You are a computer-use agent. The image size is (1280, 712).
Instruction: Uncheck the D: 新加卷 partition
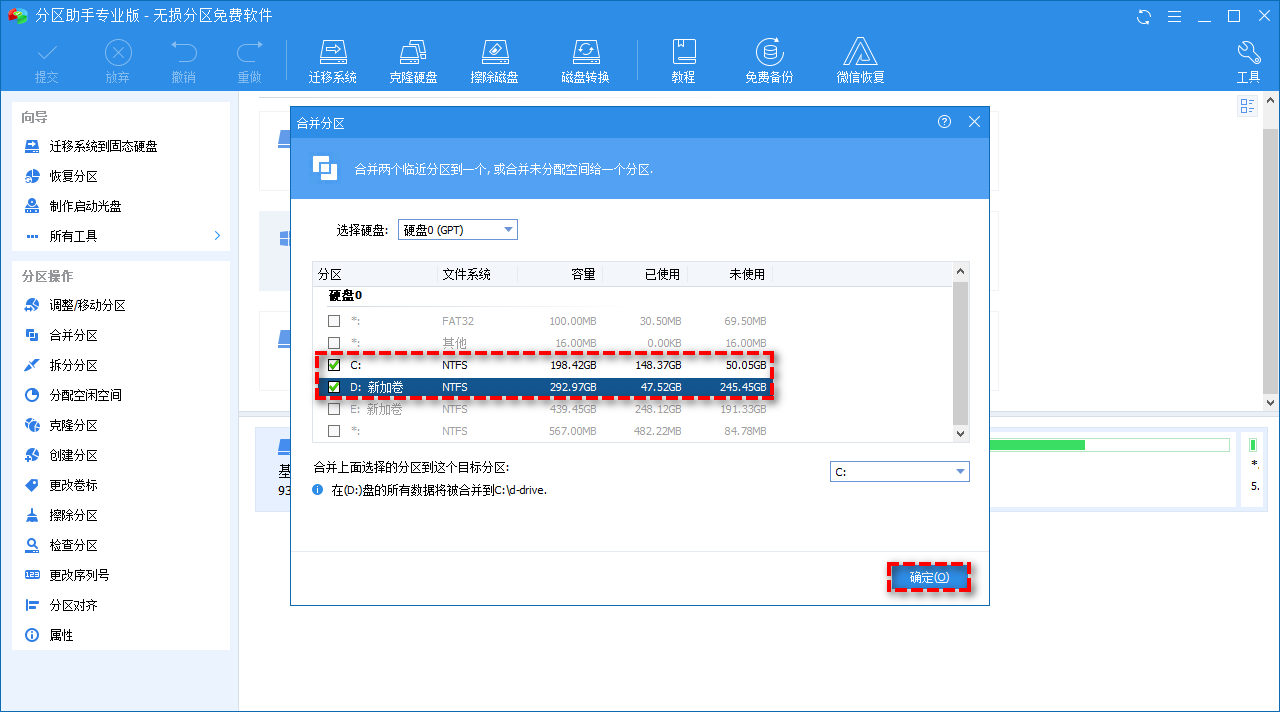click(334, 387)
